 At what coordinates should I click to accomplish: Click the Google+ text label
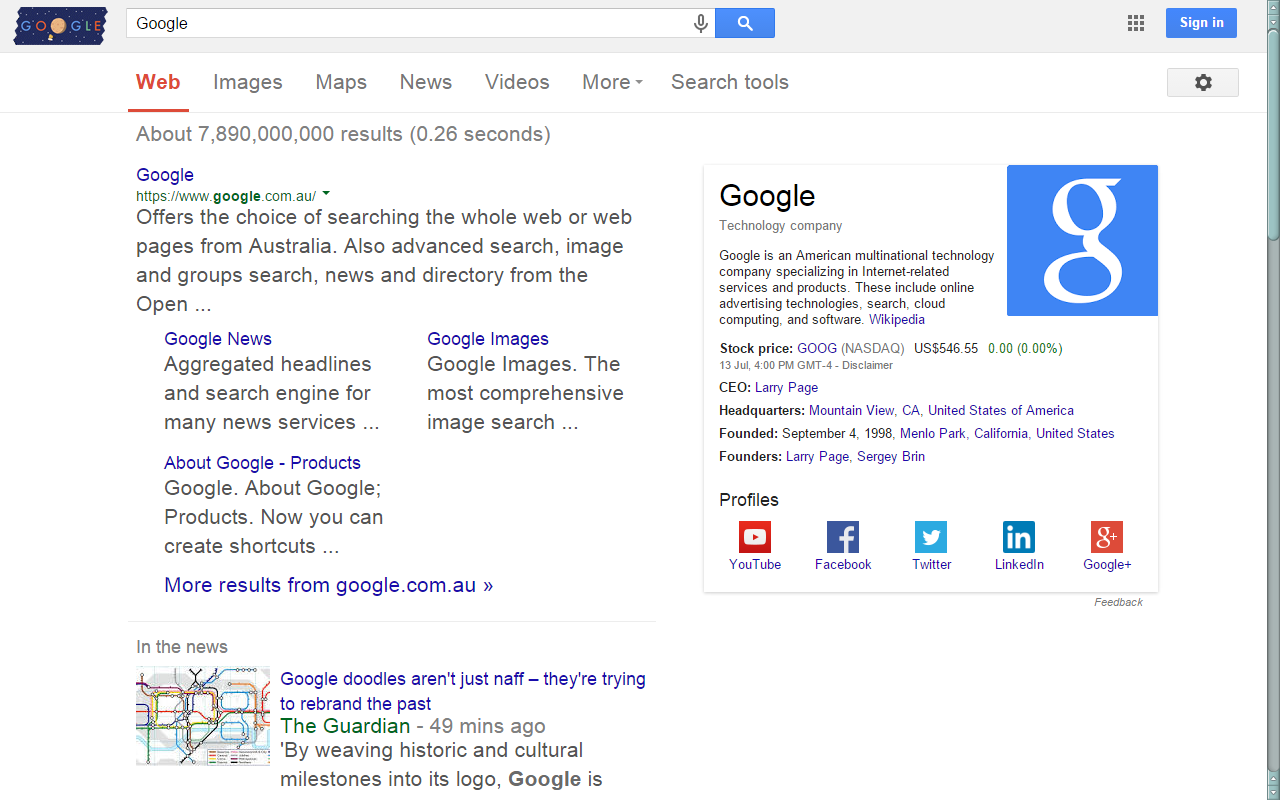(1107, 564)
